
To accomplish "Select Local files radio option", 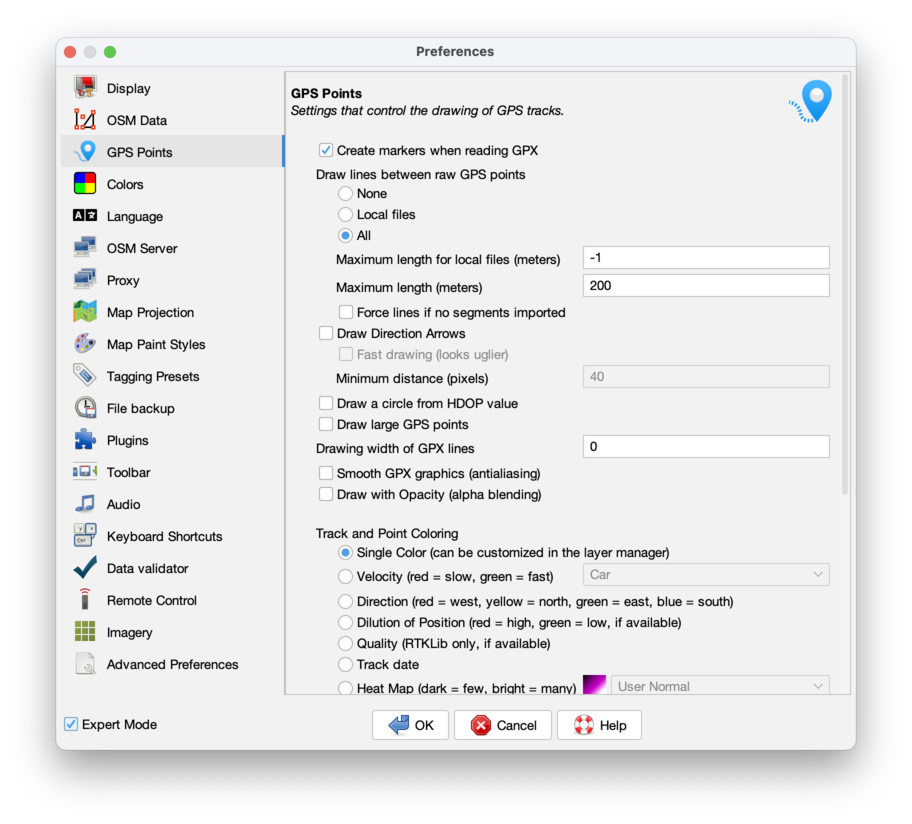I will click(346, 214).
